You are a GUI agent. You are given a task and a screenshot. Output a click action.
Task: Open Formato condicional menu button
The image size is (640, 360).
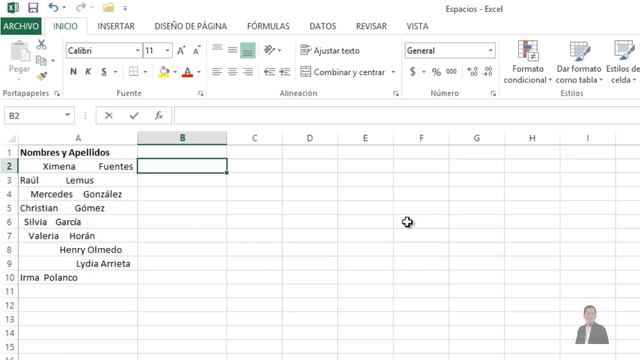click(x=527, y=62)
